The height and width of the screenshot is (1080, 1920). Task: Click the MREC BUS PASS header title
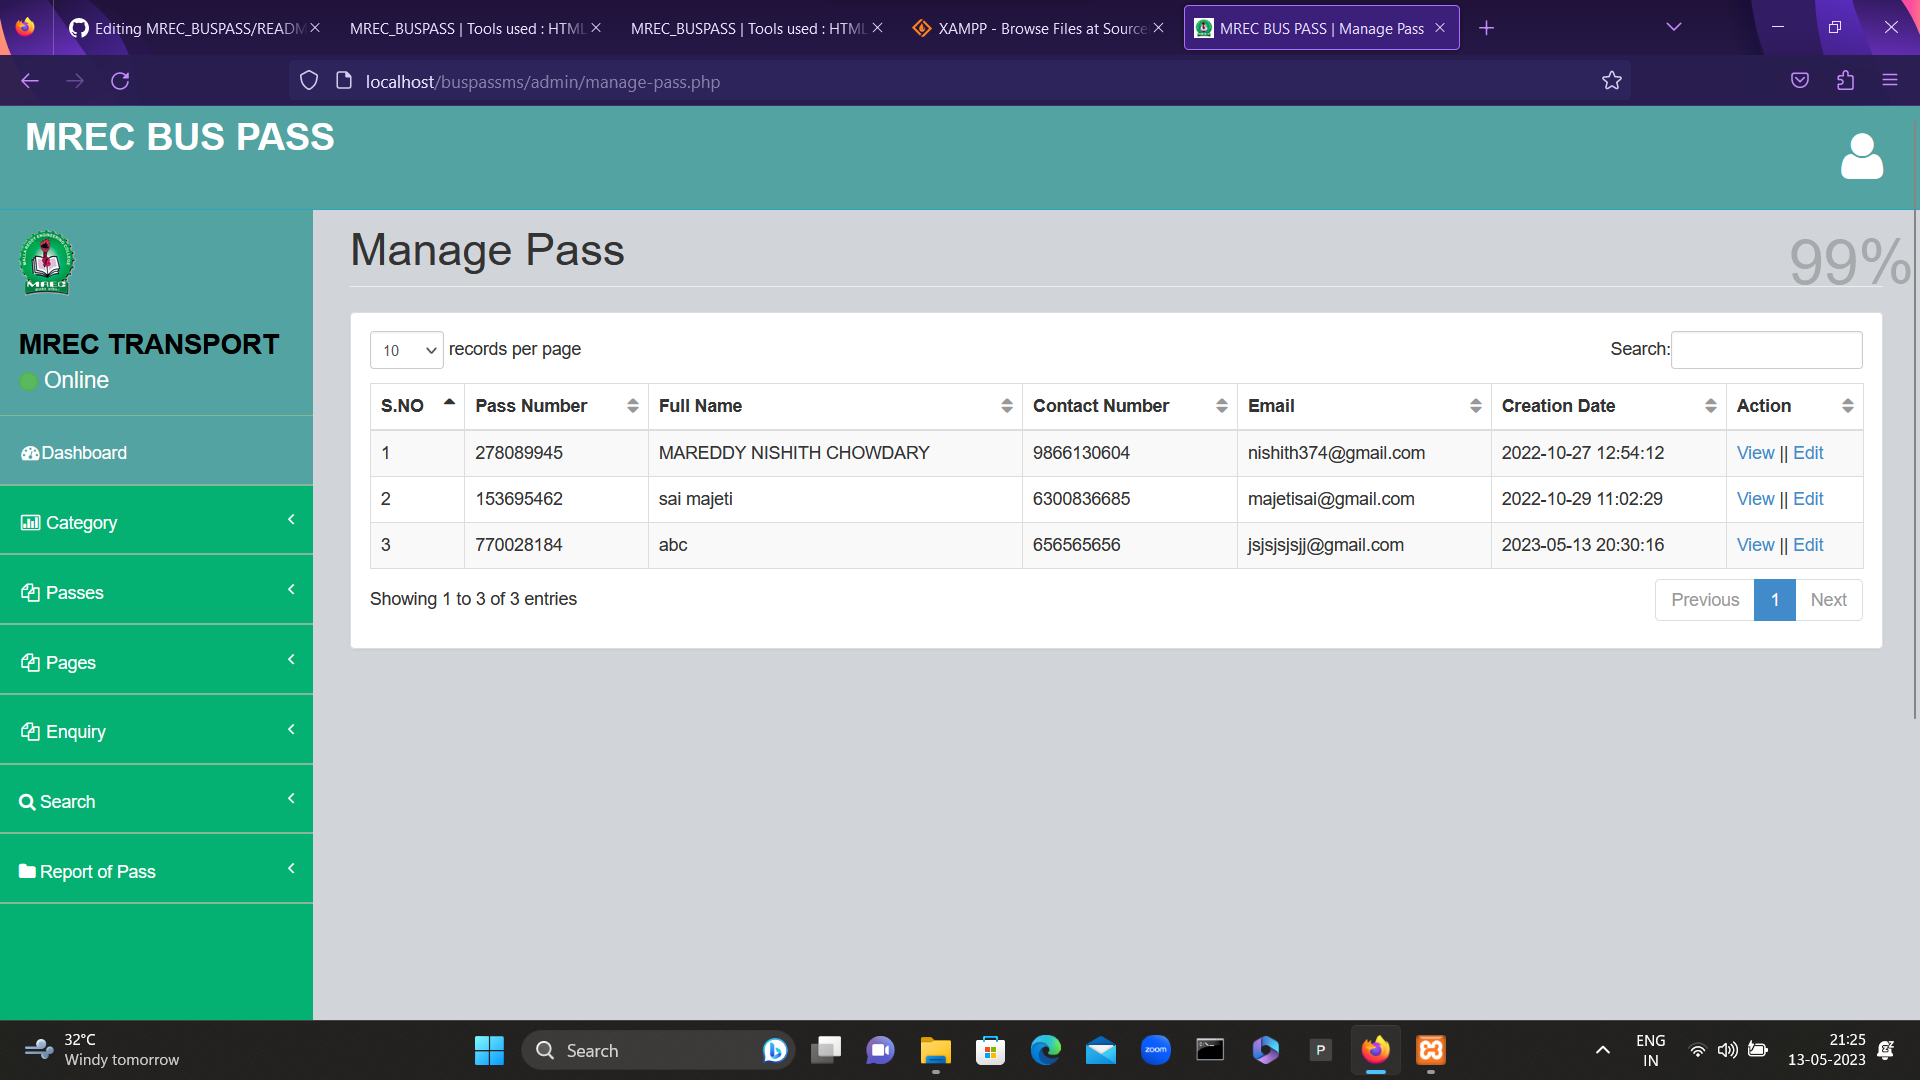pyautogui.click(x=180, y=137)
